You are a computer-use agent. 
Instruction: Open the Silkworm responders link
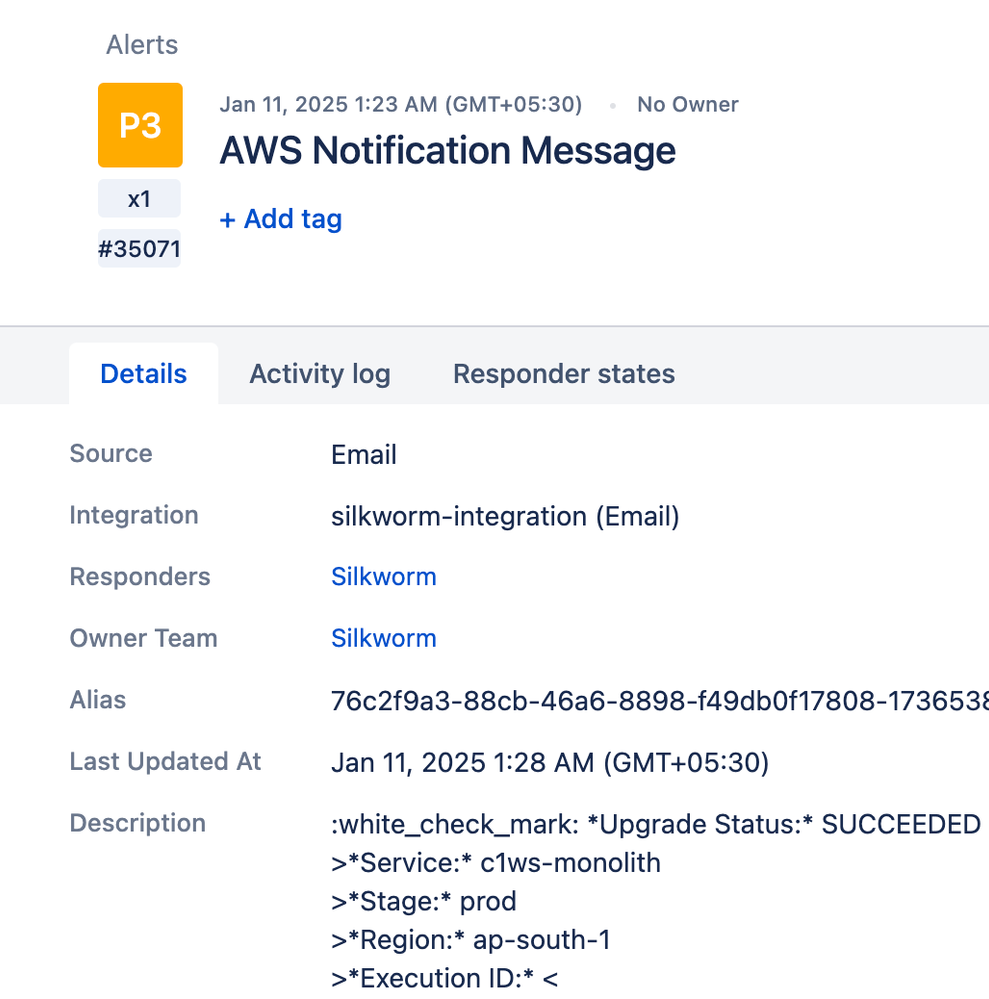(383, 576)
